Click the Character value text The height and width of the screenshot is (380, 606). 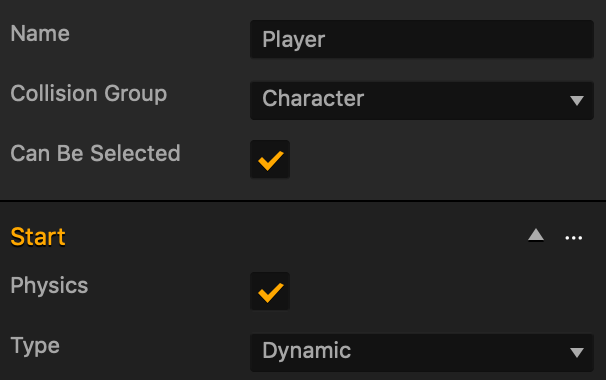point(313,98)
